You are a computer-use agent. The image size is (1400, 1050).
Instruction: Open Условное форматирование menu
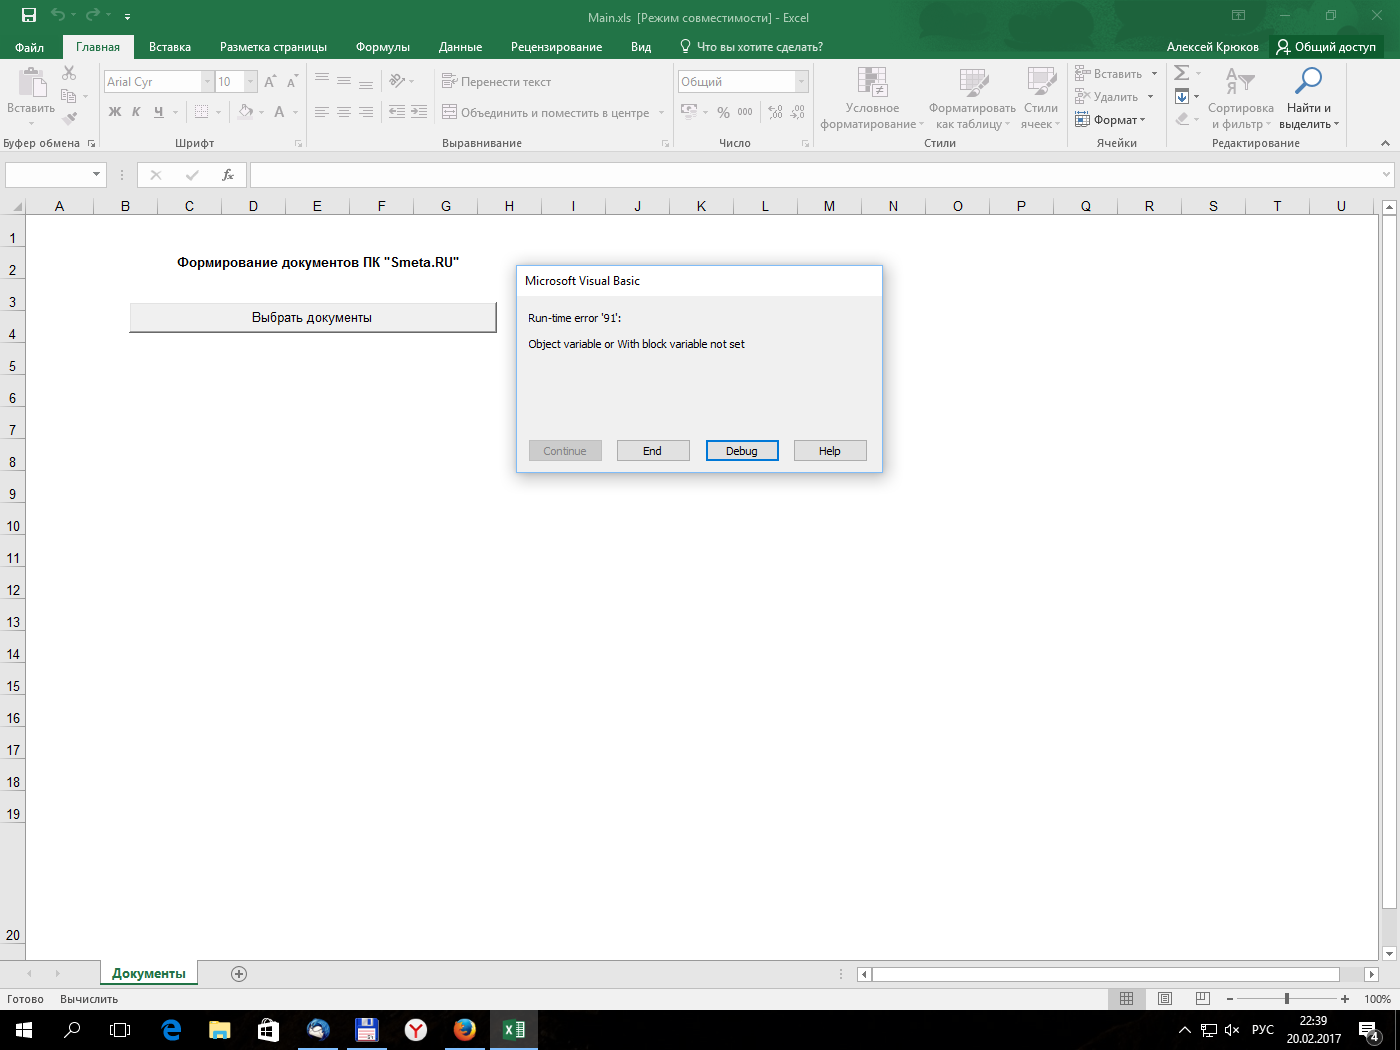coord(872,98)
